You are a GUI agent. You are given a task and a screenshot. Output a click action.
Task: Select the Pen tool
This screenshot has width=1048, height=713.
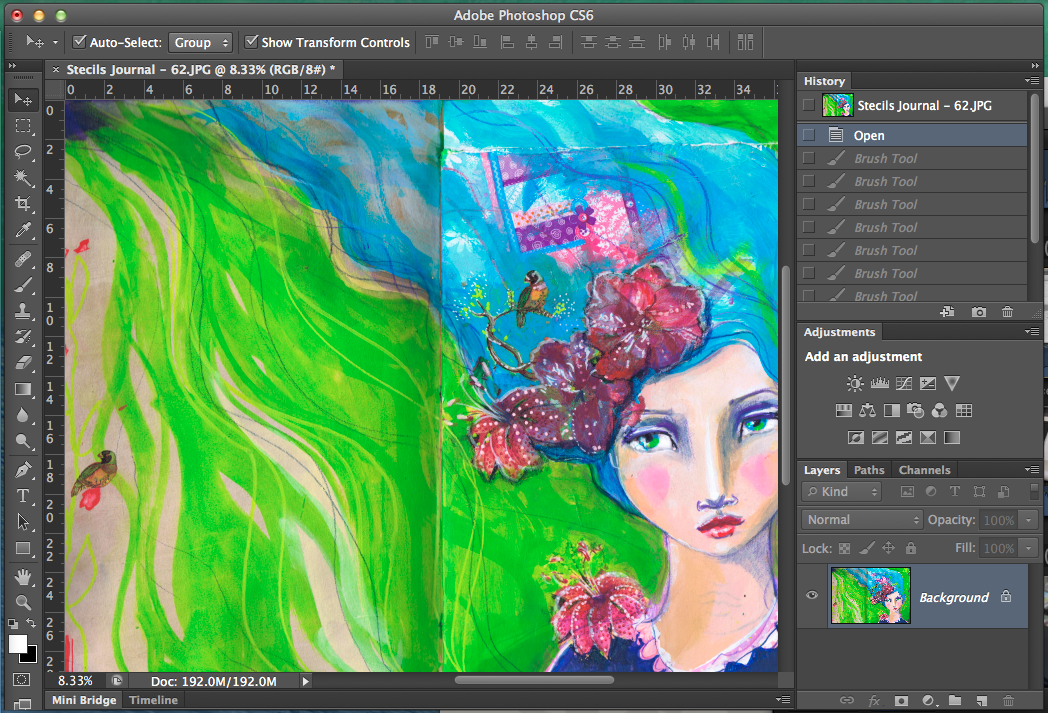click(23, 469)
